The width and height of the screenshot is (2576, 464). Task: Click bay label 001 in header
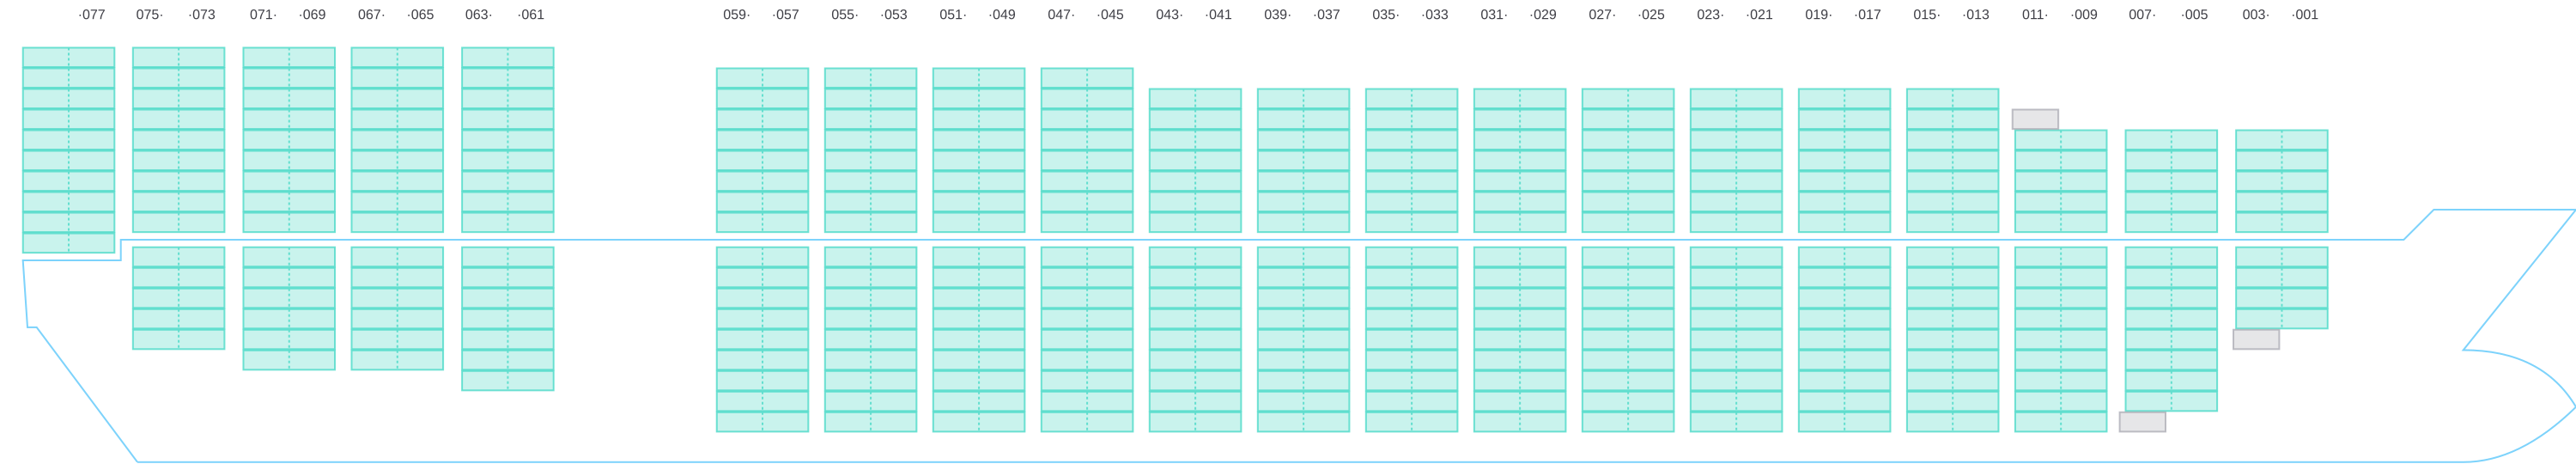point(2305,15)
